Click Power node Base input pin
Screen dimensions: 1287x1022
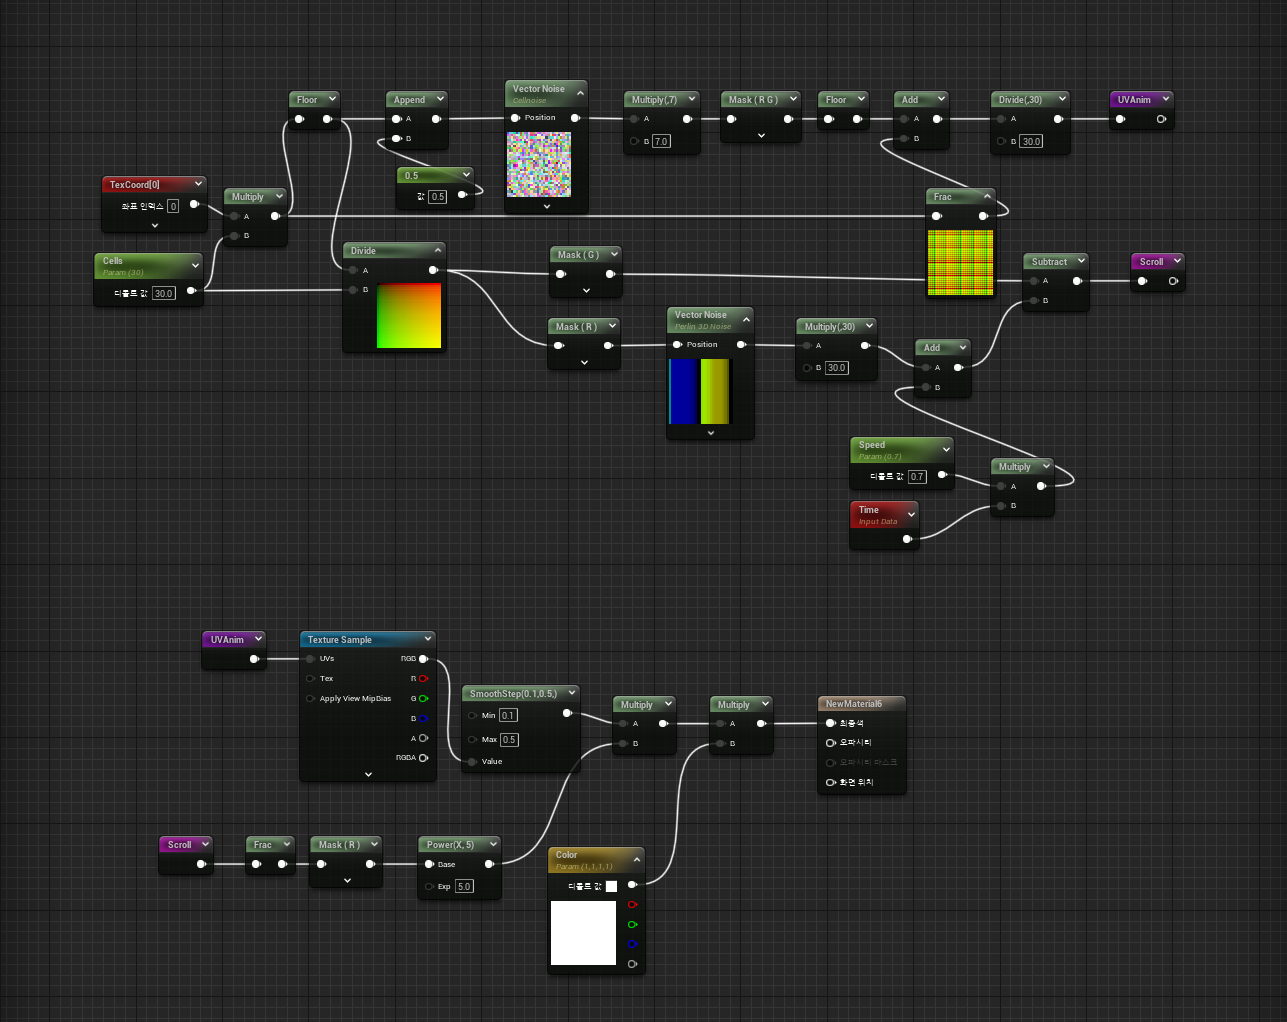coord(430,864)
